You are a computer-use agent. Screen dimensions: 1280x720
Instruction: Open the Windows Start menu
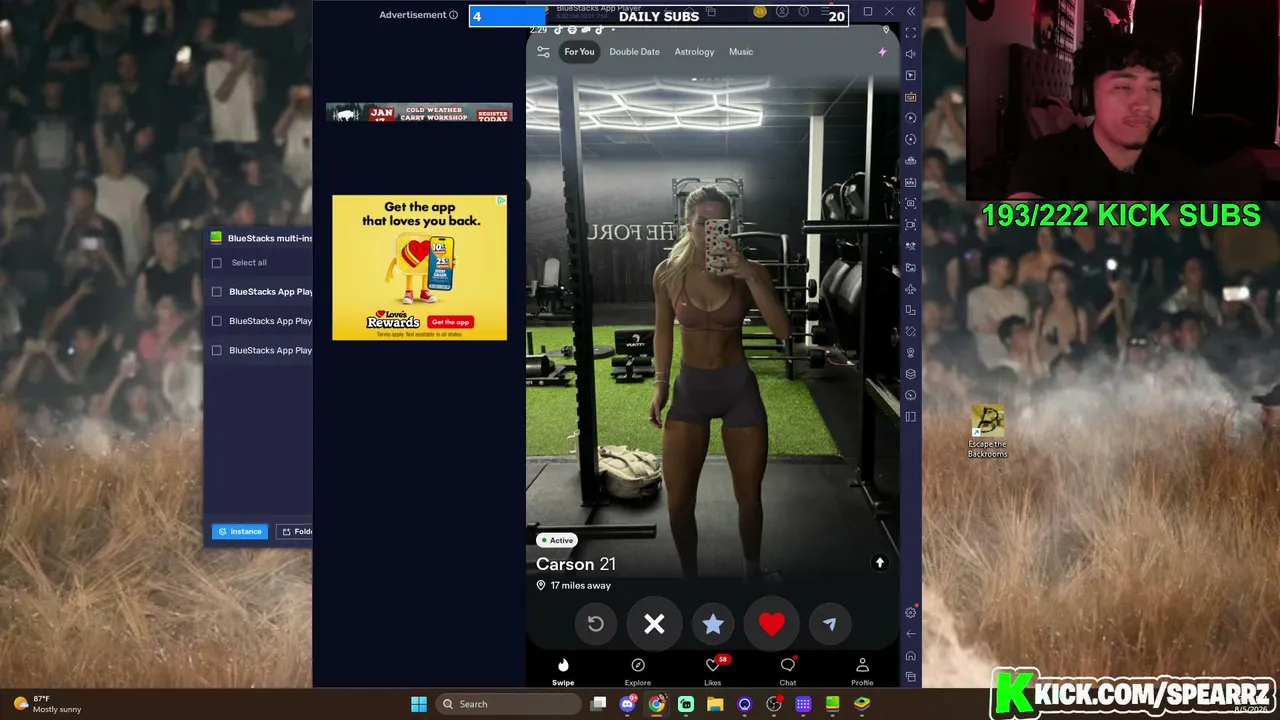419,704
